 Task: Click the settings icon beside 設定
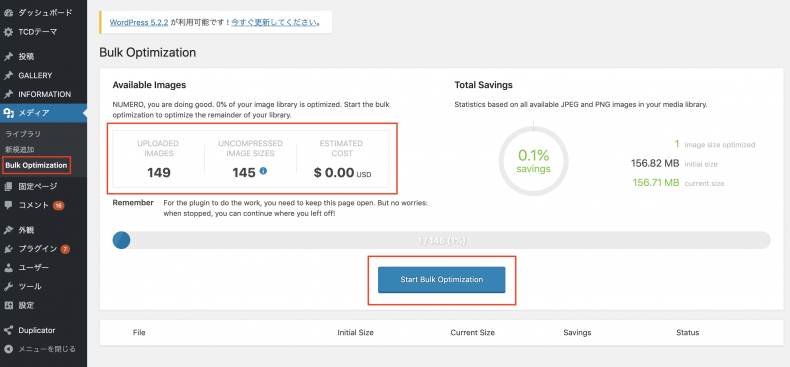coord(8,305)
